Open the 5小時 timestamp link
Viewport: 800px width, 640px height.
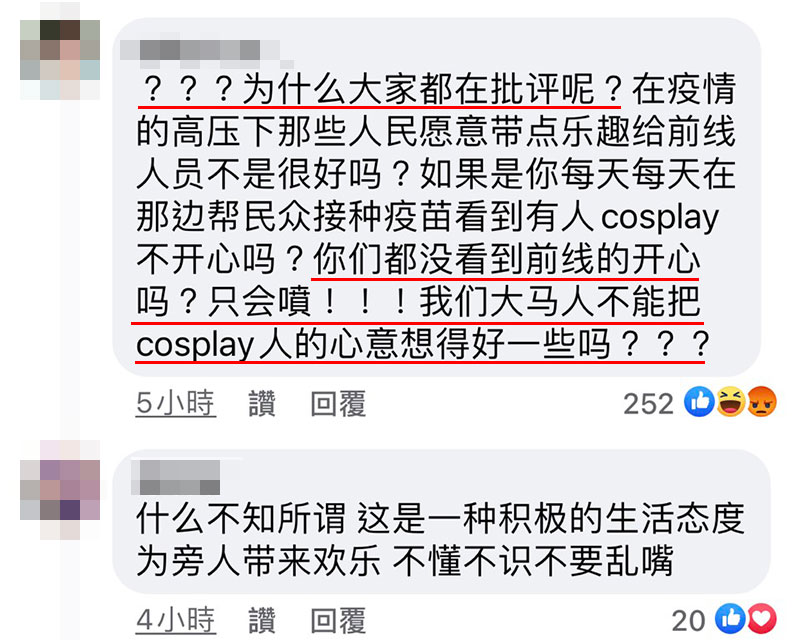[176, 403]
